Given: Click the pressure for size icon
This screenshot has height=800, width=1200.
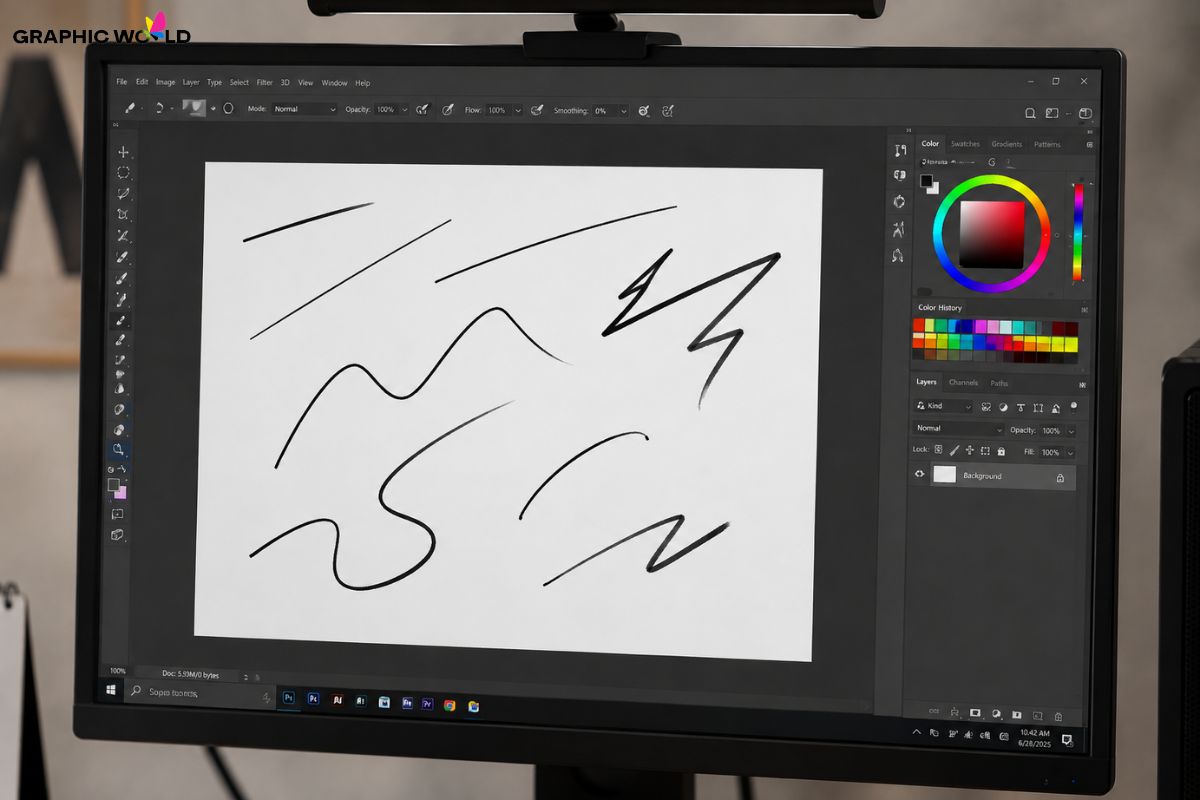Looking at the screenshot, I should pyautogui.click(x=644, y=111).
